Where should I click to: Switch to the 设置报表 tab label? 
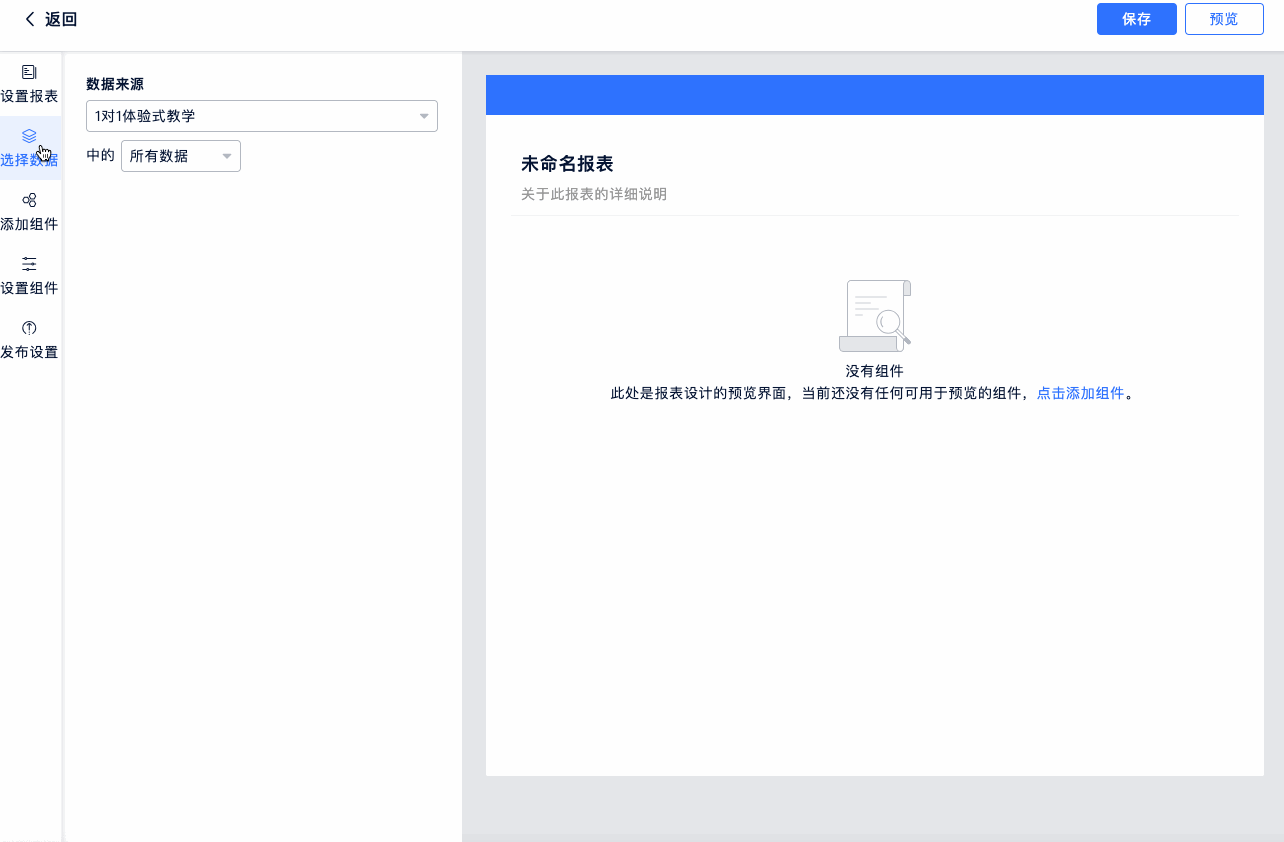(29, 97)
